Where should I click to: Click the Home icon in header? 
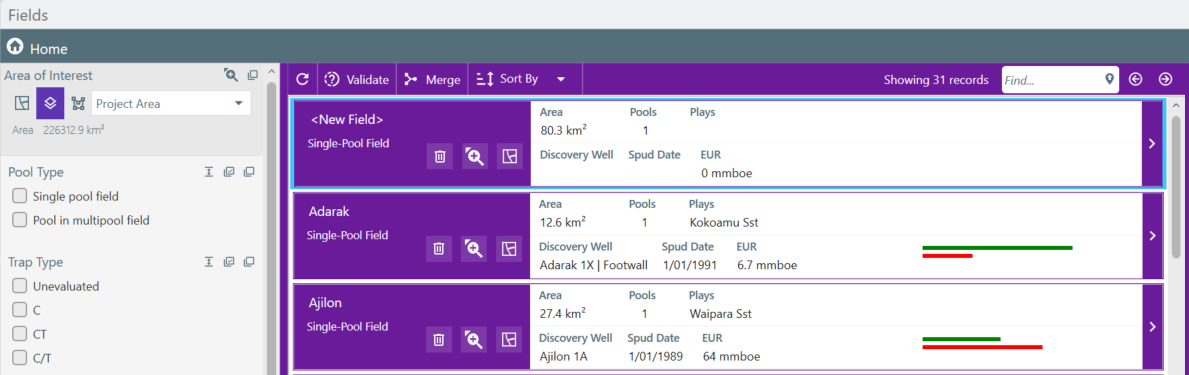coord(14,47)
